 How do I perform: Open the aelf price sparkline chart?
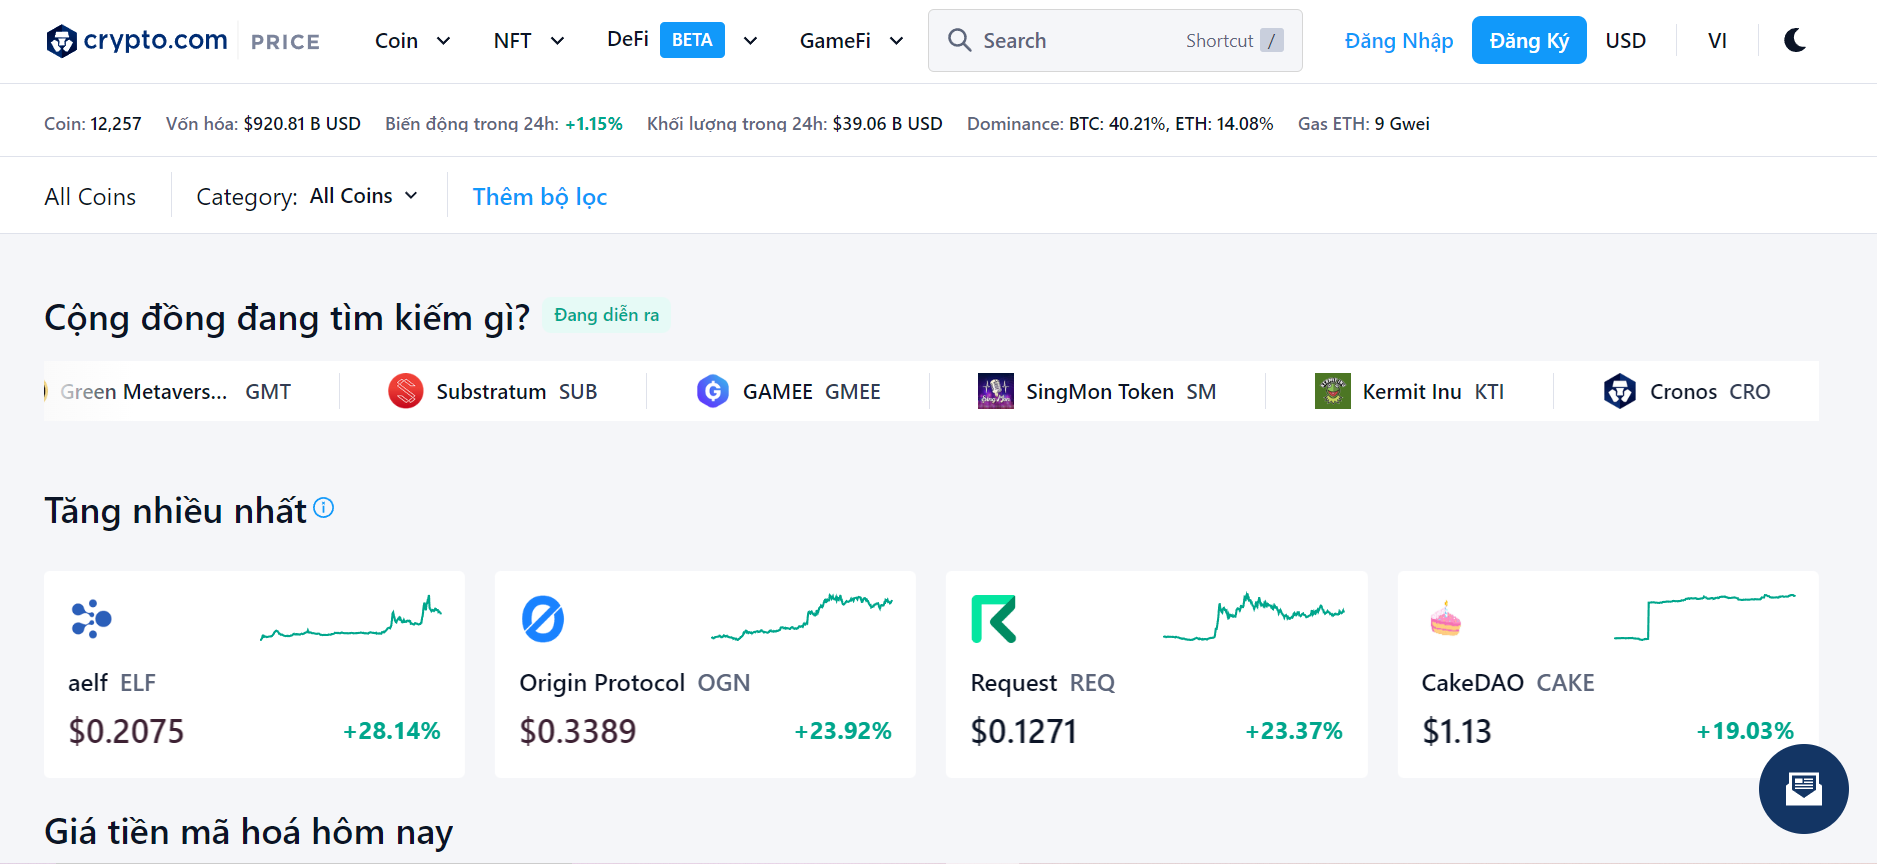(351, 618)
